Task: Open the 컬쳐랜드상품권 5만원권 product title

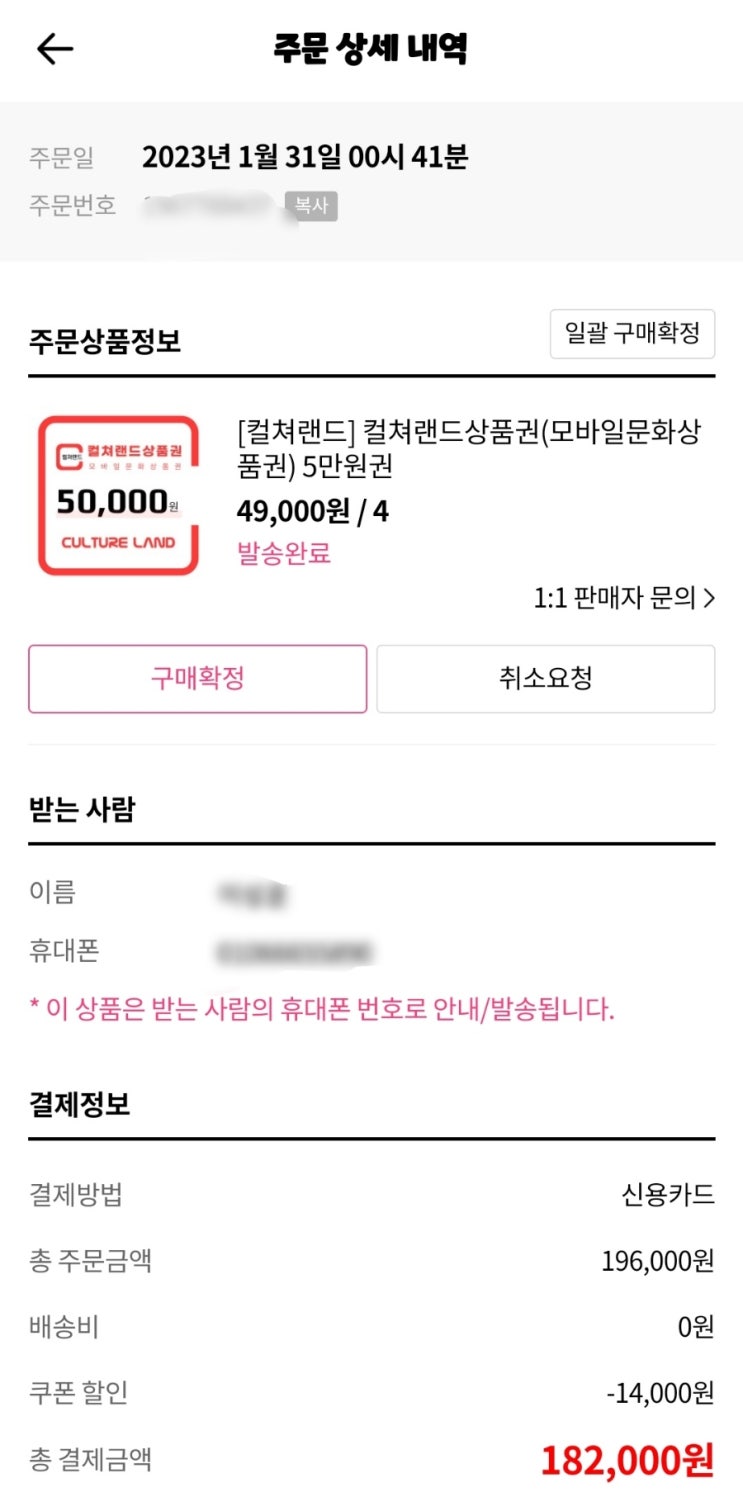Action: pos(469,450)
